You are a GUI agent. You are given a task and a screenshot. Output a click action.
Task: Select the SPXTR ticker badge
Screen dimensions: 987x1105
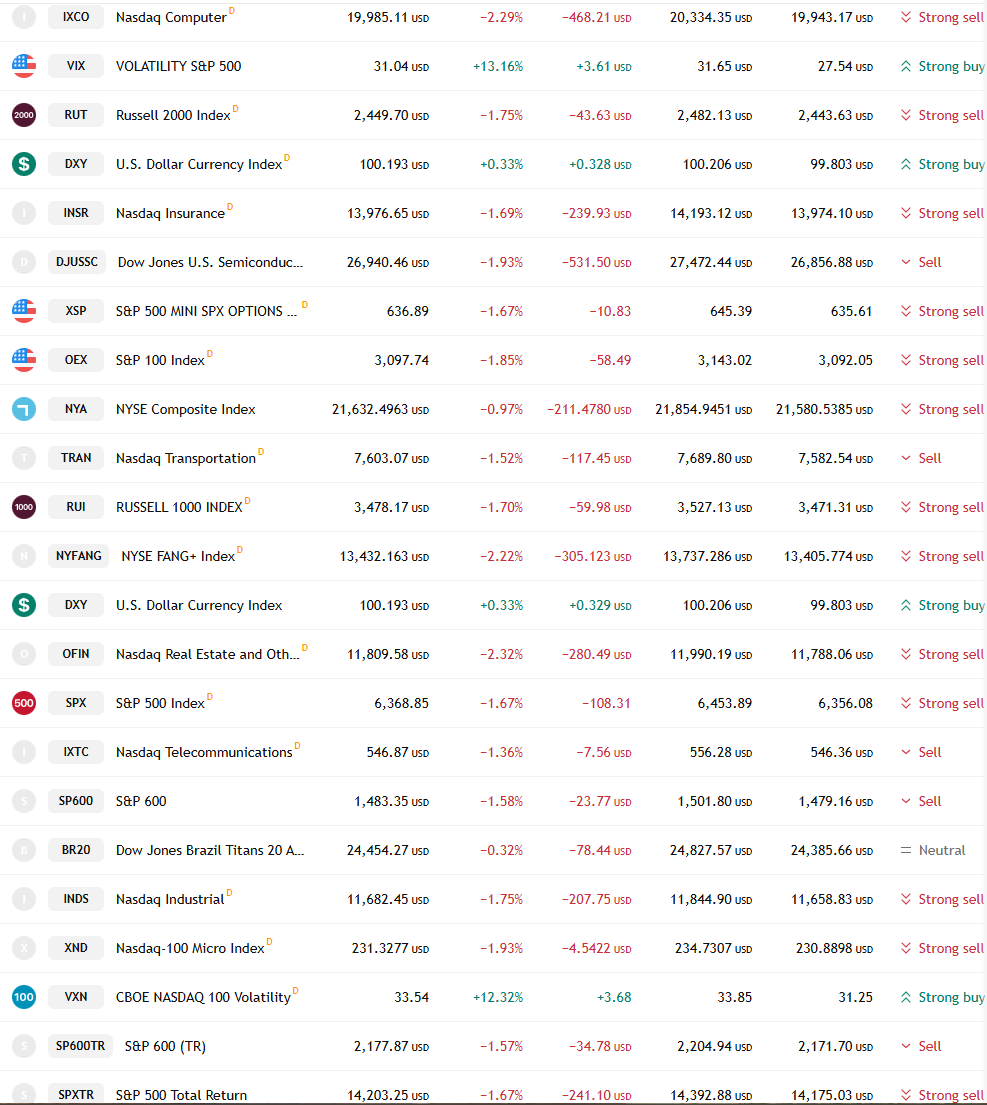coord(76,1095)
